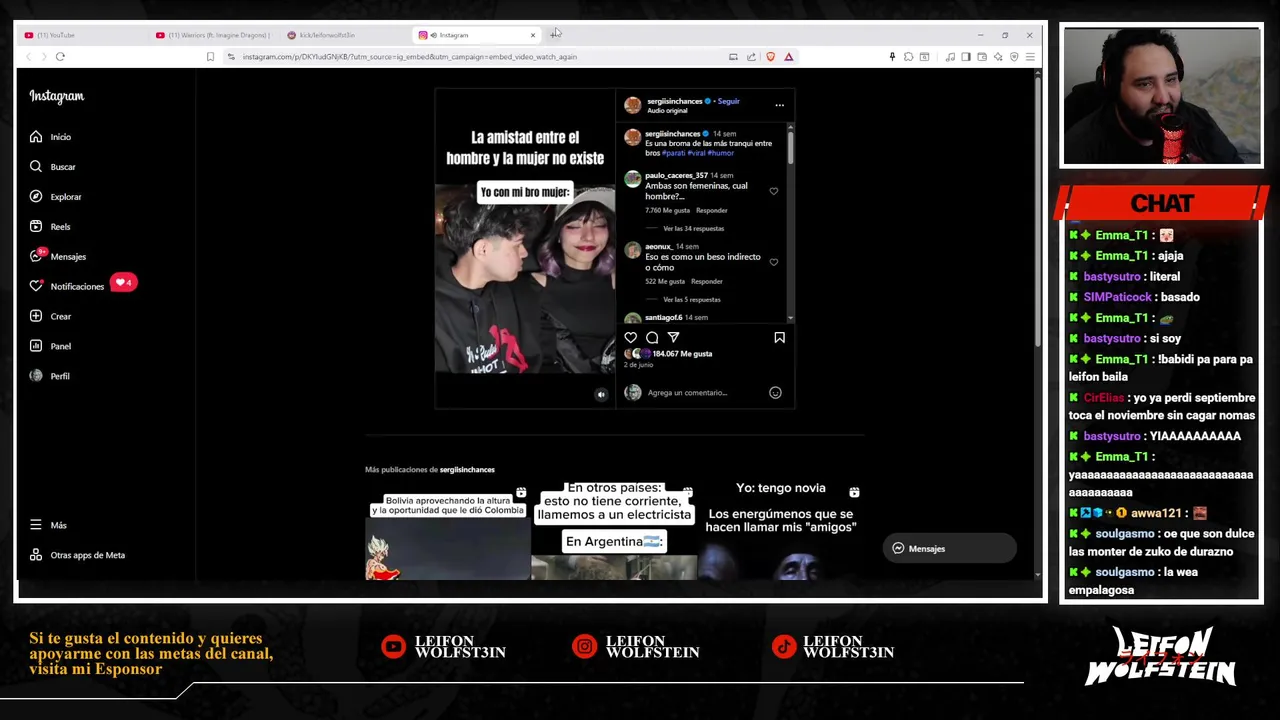Click the music note toolbar icon
Viewport: 1280px width, 720px height.
click(950, 57)
